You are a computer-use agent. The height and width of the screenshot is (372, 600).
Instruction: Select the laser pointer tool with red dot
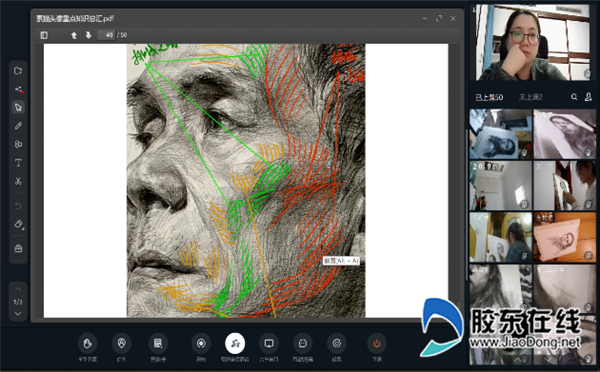click(x=19, y=90)
